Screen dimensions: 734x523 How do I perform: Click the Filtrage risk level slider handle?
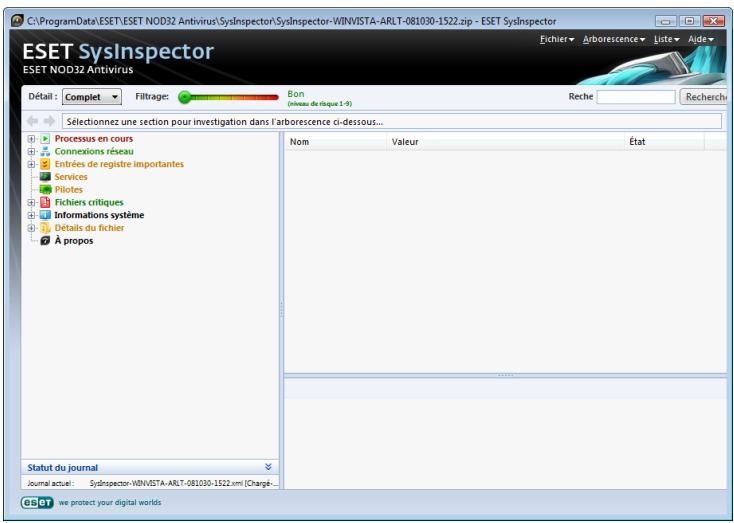pos(185,97)
